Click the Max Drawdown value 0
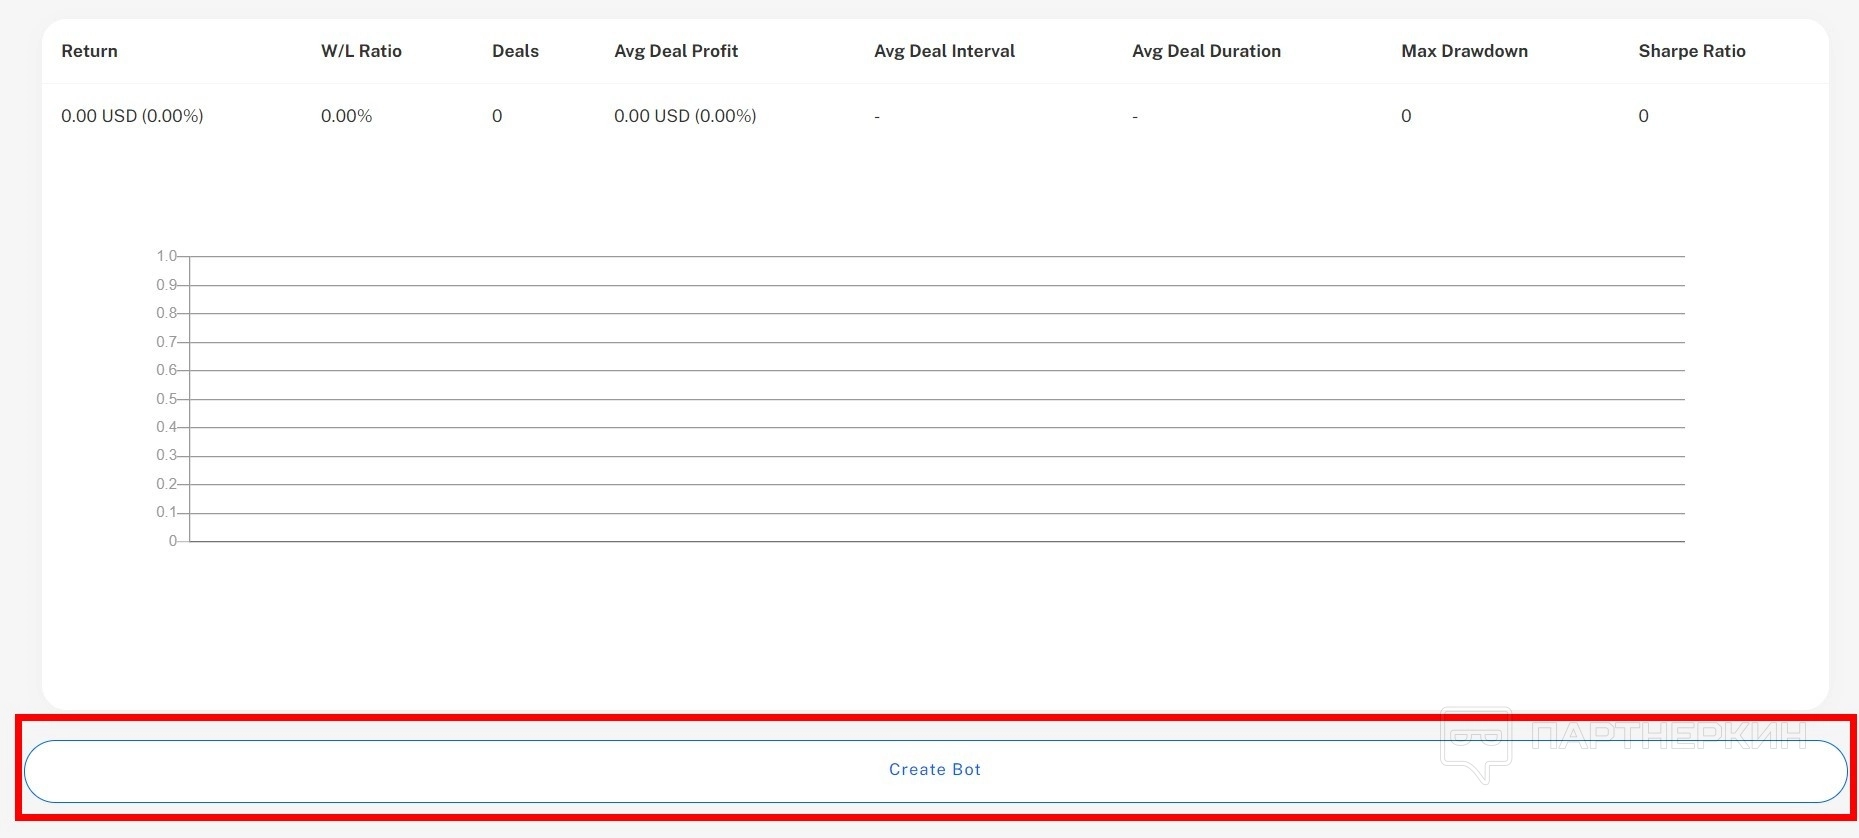The height and width of the screenshot is (838, 1859). click(x=1406, y=116)
